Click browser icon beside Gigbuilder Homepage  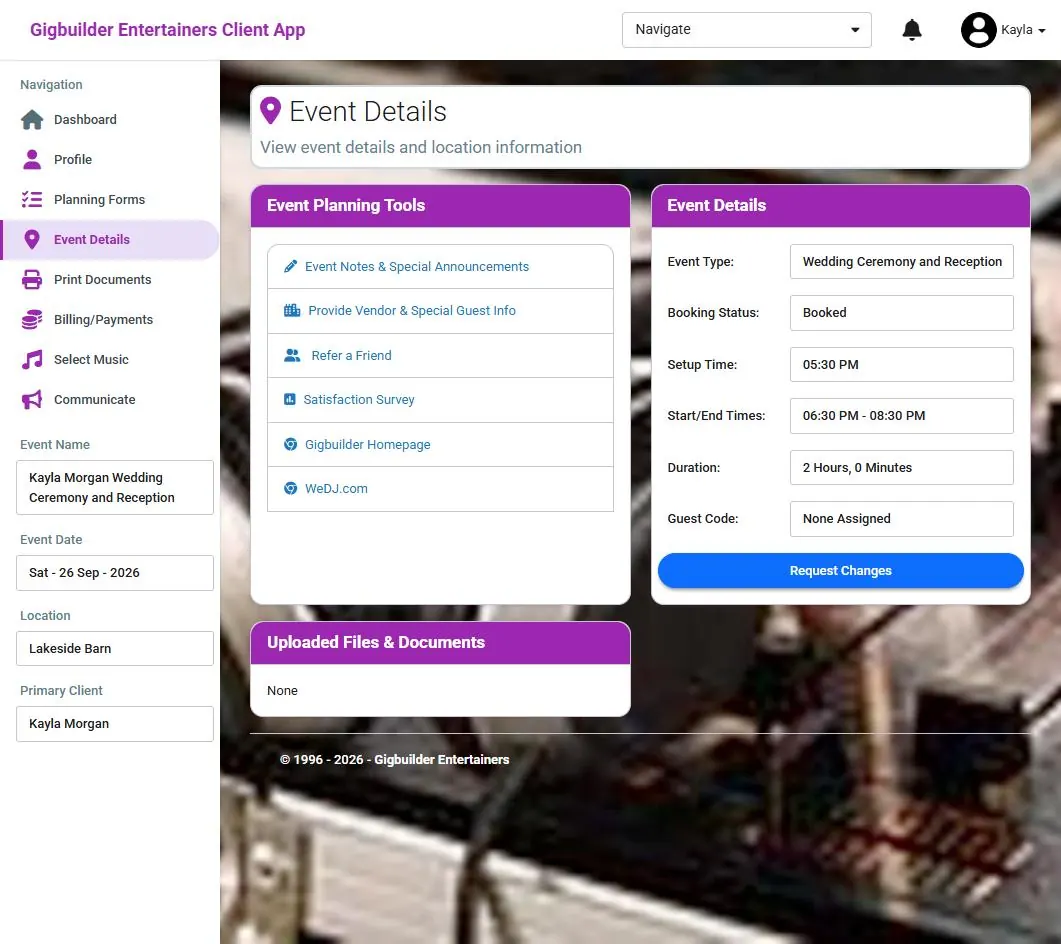click(x=290, y=445)
